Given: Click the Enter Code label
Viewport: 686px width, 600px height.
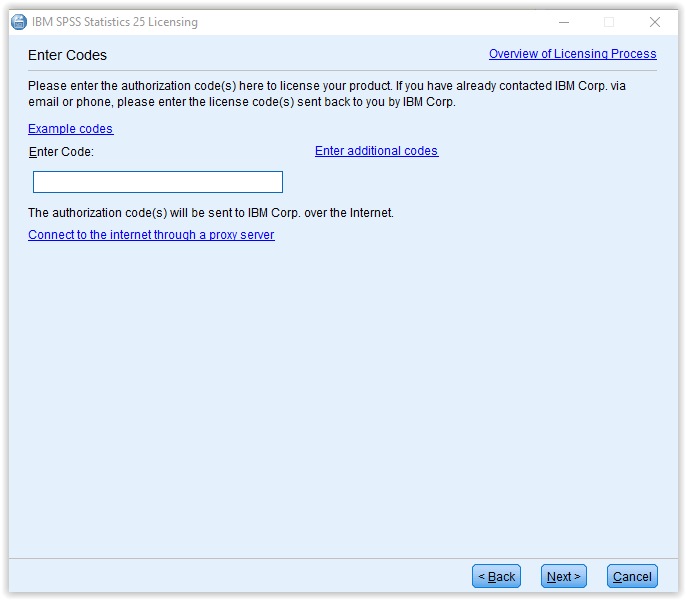Looking at the screenshot, I should point(61,152).
